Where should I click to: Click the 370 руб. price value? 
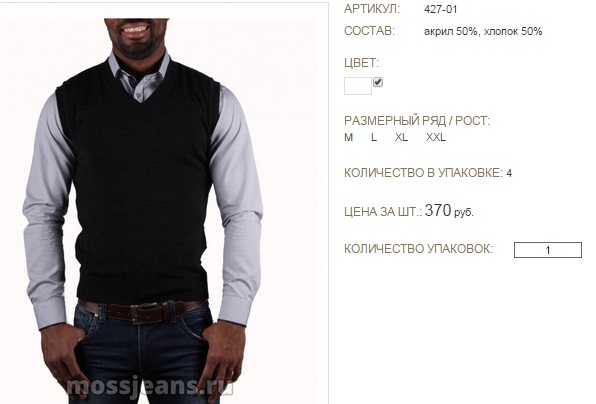449,211
